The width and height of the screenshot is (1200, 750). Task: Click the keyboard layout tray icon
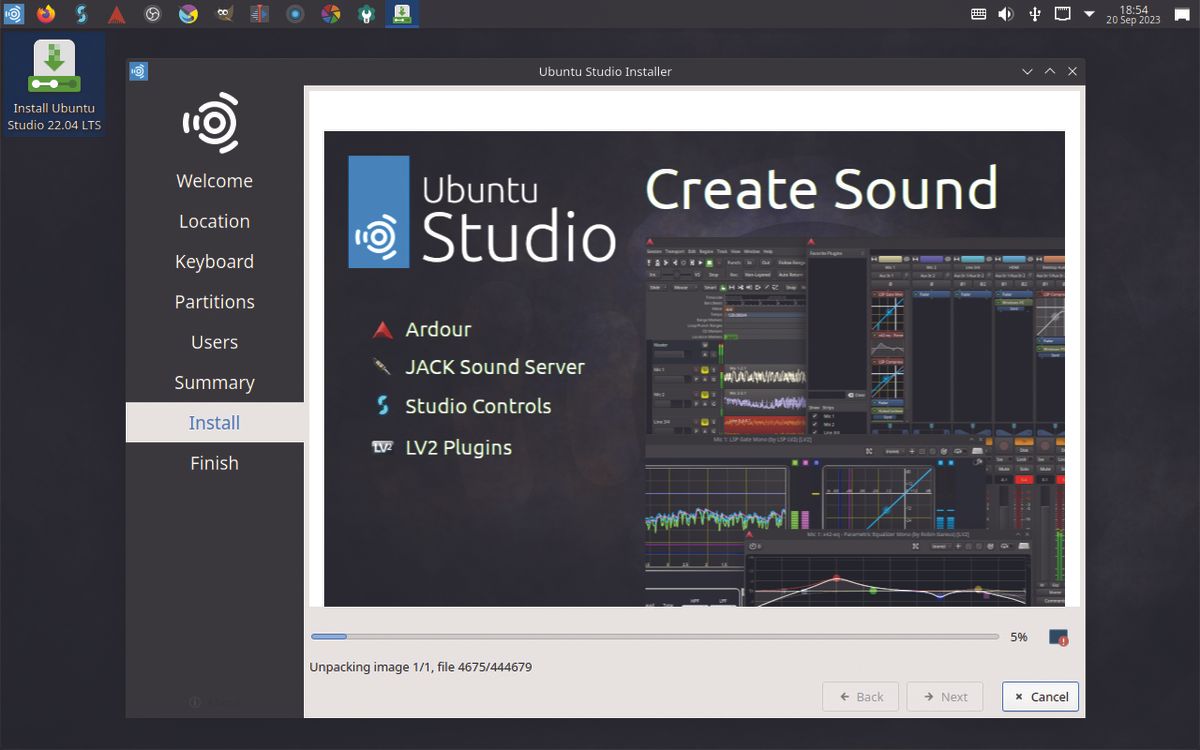click(x=977, y=13)
